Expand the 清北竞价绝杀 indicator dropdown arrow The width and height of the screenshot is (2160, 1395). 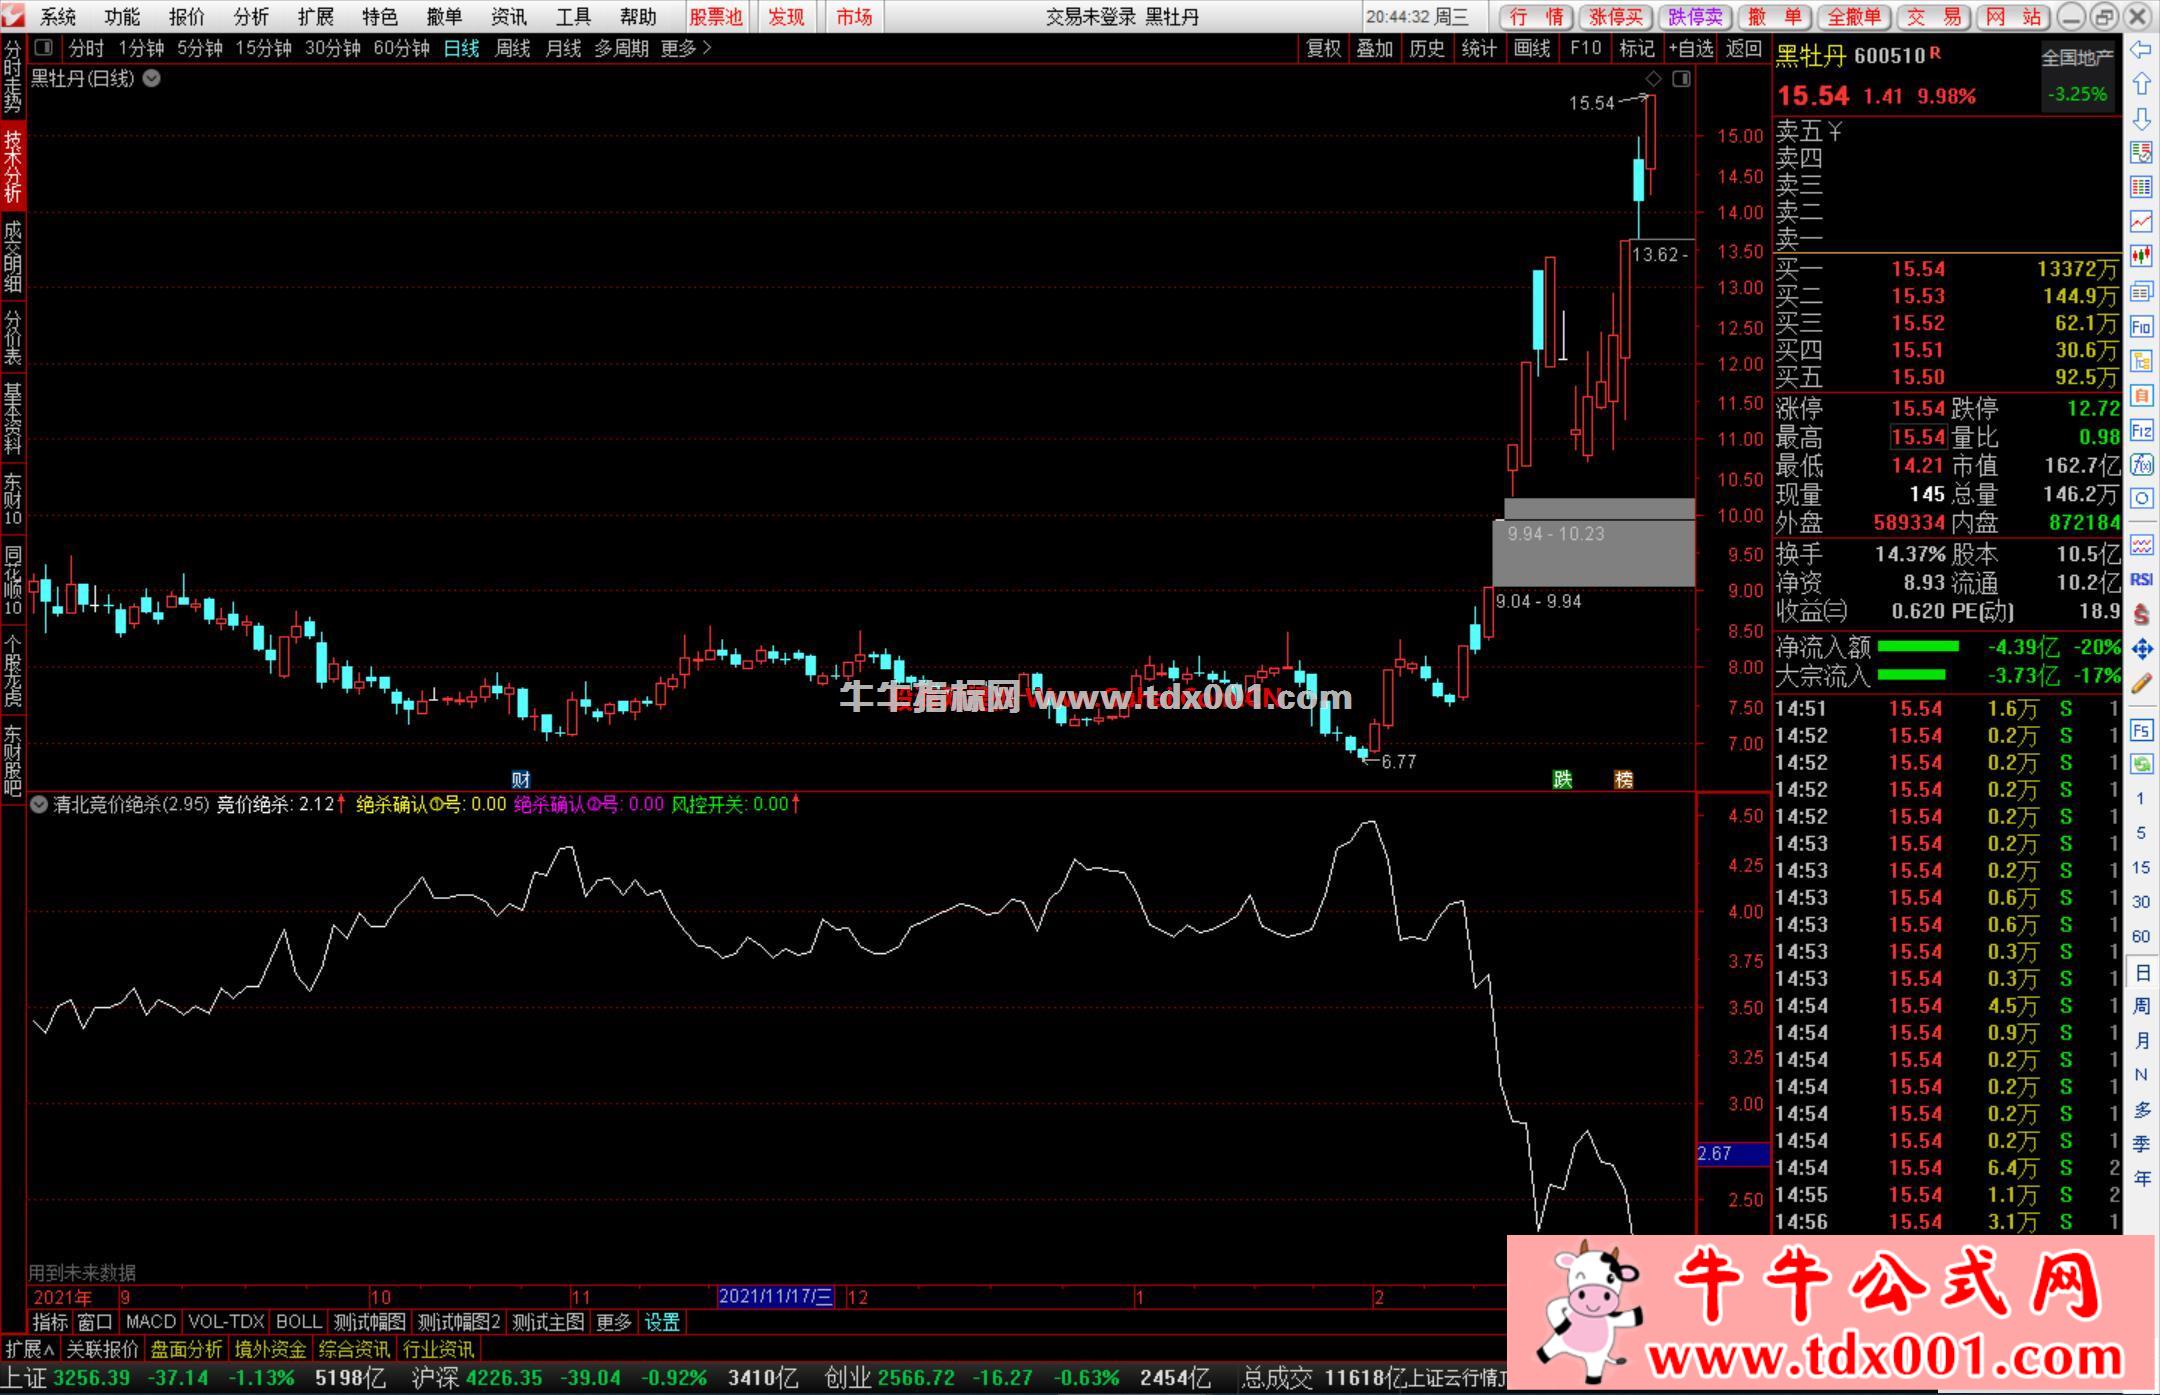coord(38,804)
